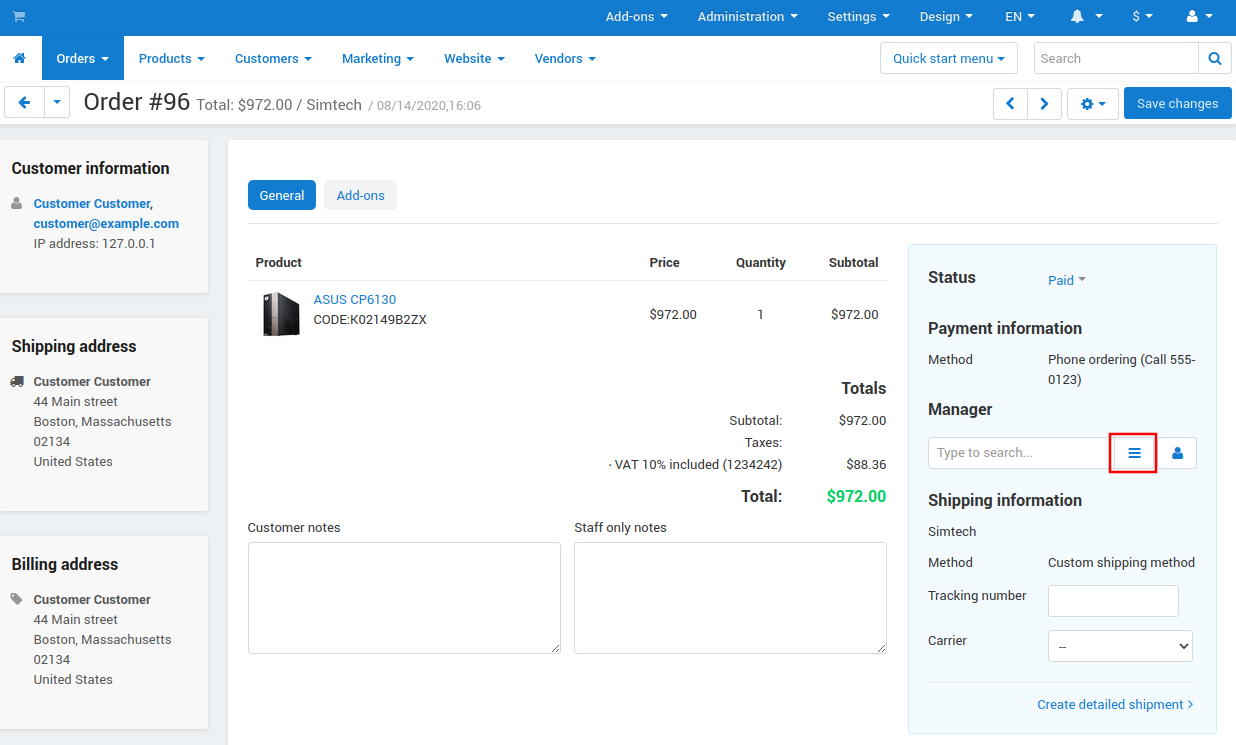Open the Orders menu
This screenshot has width=1236, height=745.
point(83,59)
